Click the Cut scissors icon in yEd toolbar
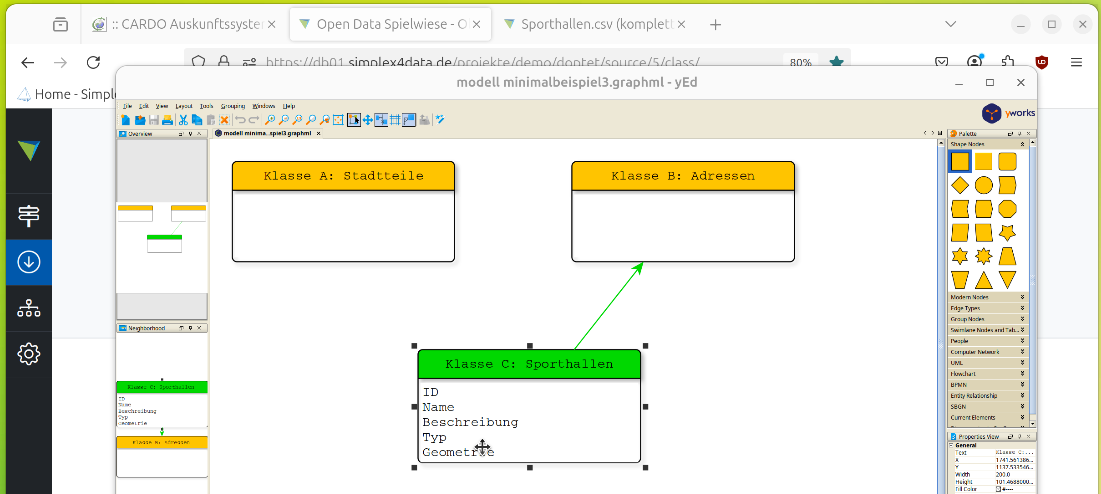This screenshot has width=1101, height=494. 183,120
